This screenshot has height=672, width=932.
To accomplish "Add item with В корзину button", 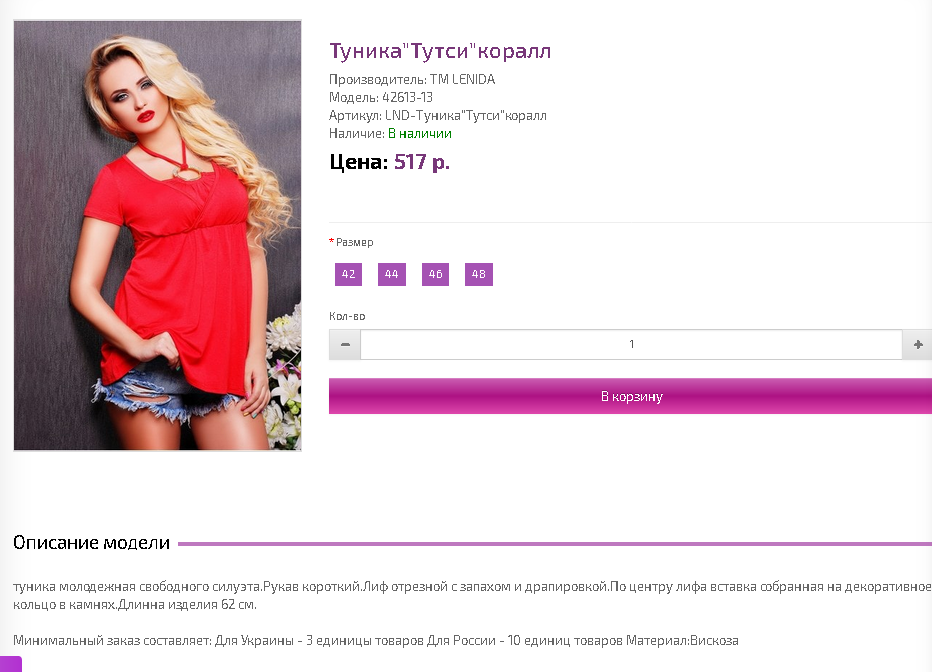I will [631, 396].
